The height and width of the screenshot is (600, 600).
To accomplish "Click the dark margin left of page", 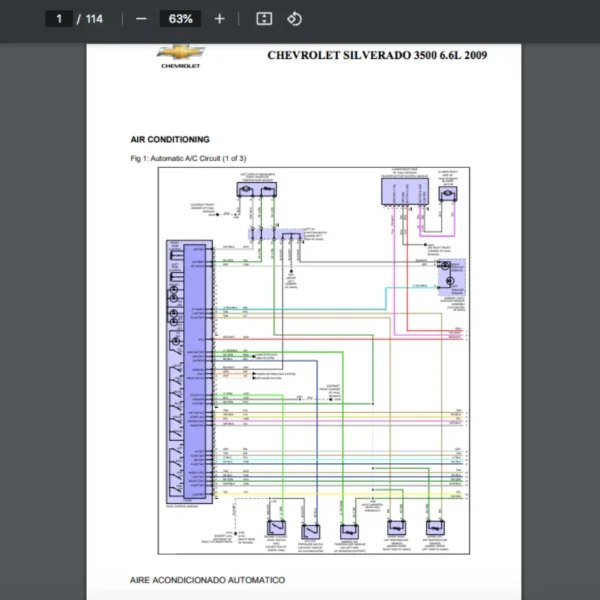I will click(x=42, y=300).
